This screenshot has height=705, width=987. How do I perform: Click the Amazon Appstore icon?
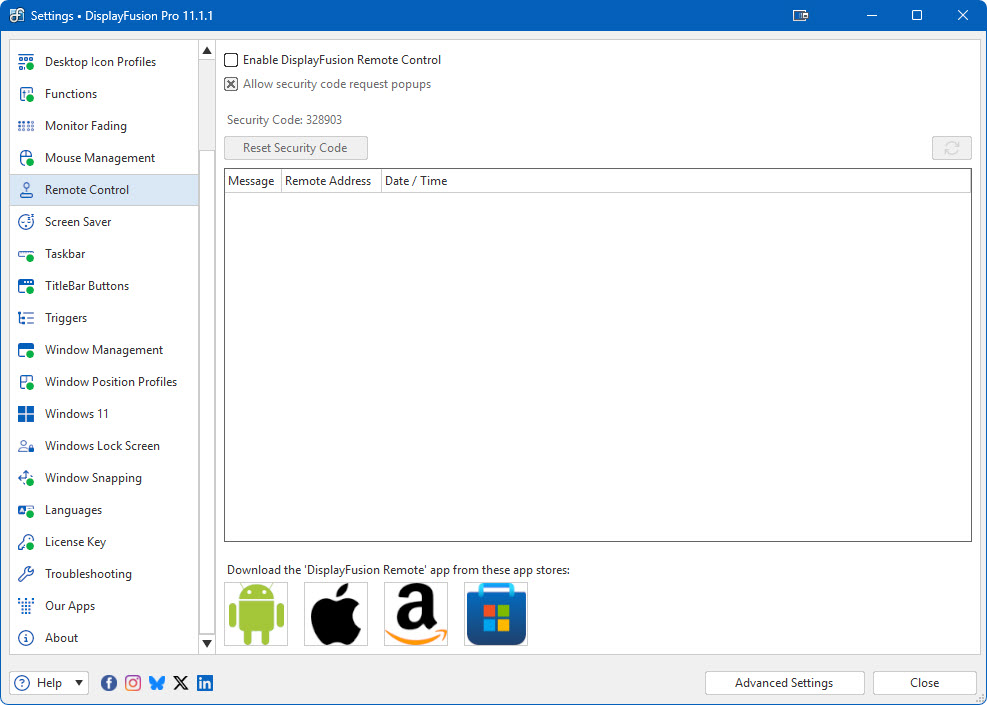pos(416,614)
